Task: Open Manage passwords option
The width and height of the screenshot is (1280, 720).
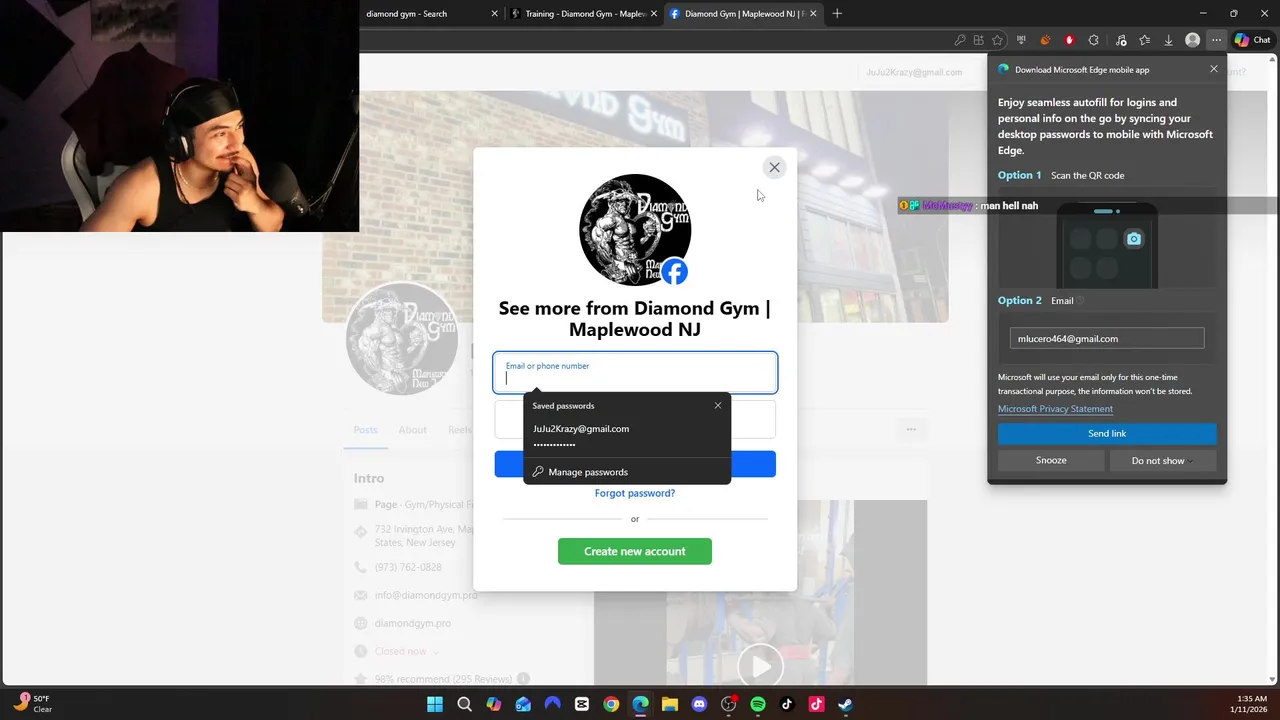Action: click(x=627, y=472)
